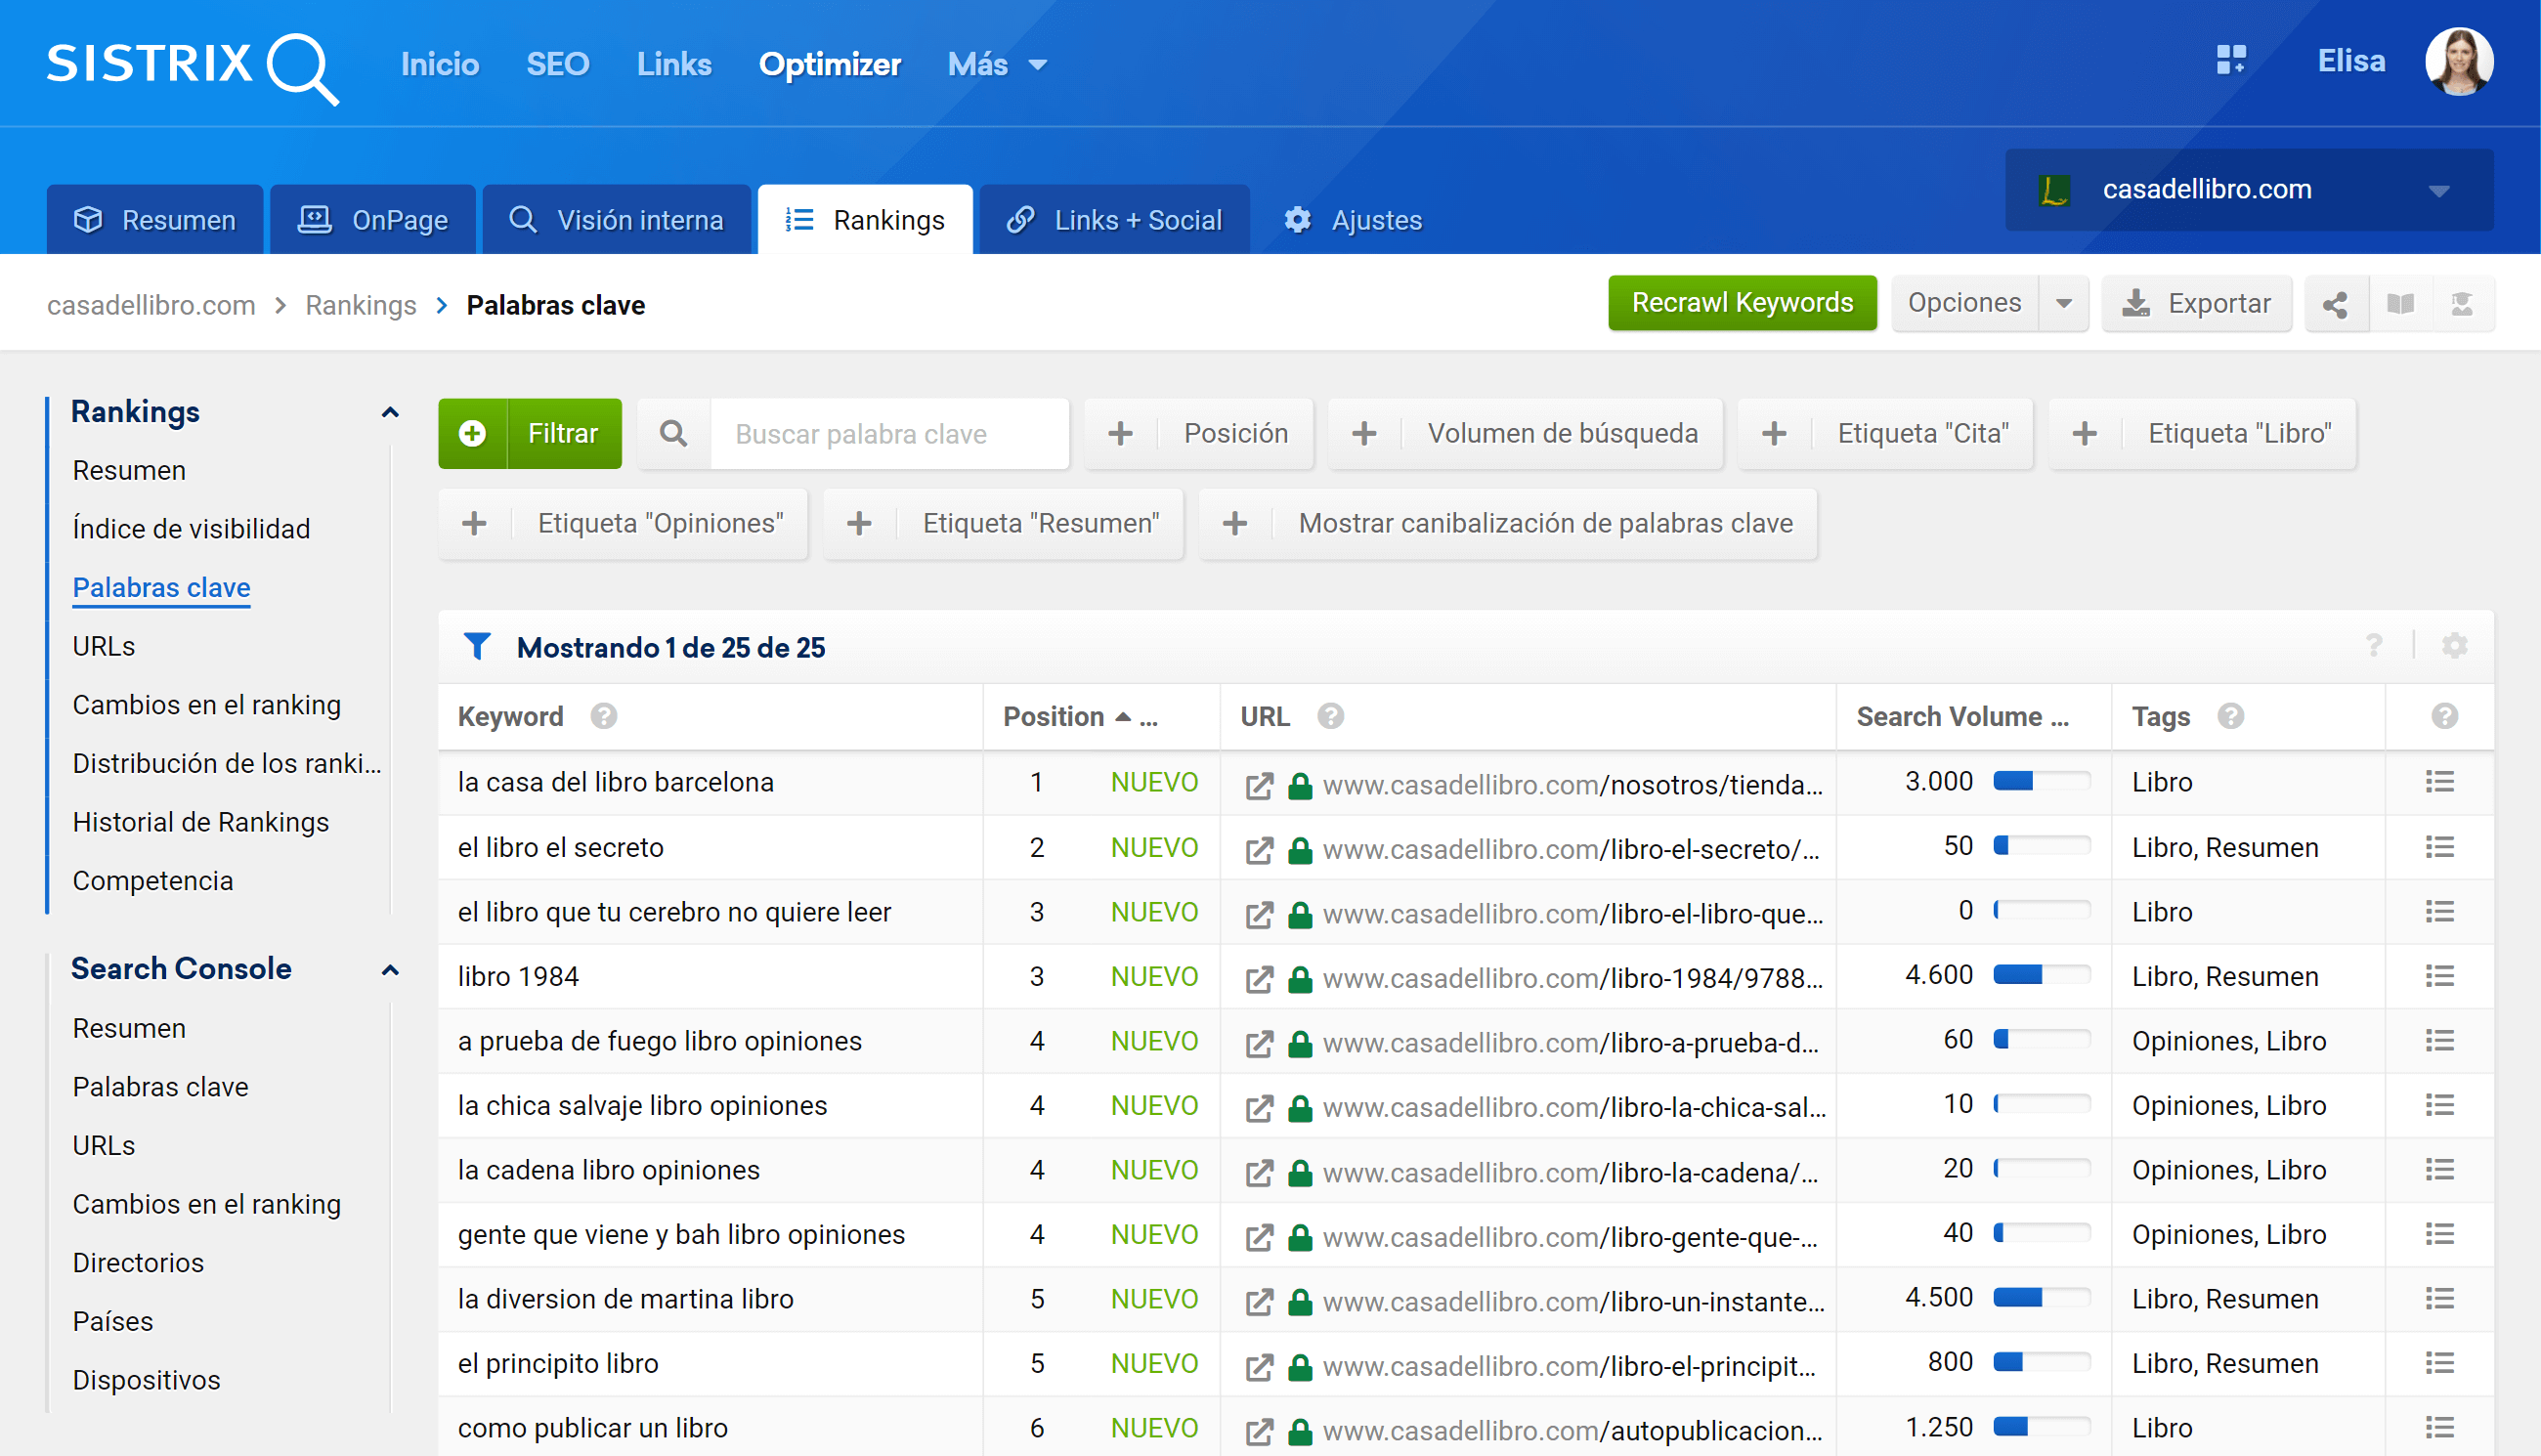
Task: Open Cambios en el ranking under Rankings
Action: point(206,704)
